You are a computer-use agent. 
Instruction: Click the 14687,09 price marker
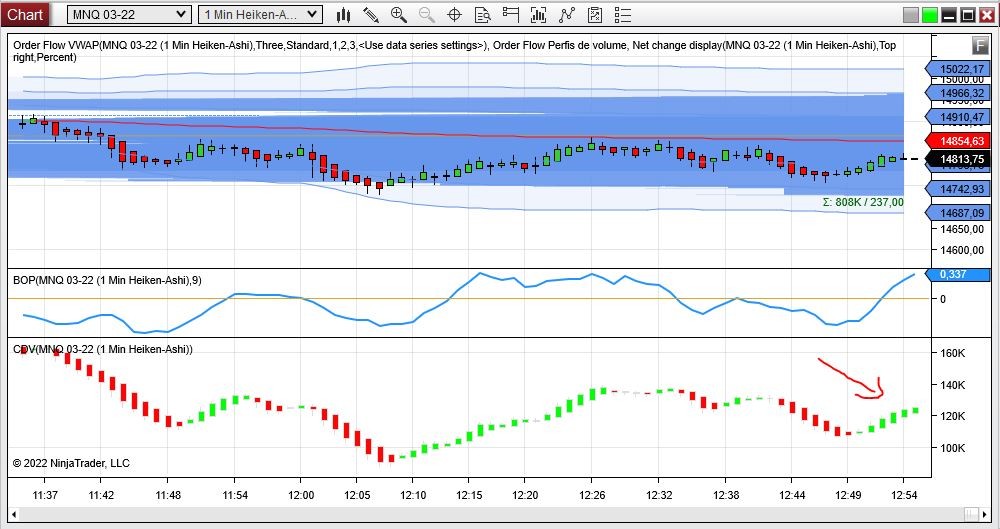[958, 213]
